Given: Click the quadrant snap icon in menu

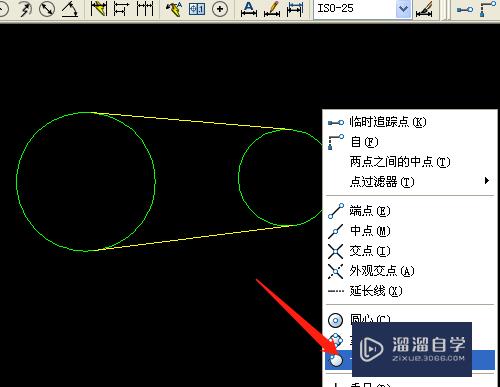Looking at the screenshot, I should tap(336, 340).
